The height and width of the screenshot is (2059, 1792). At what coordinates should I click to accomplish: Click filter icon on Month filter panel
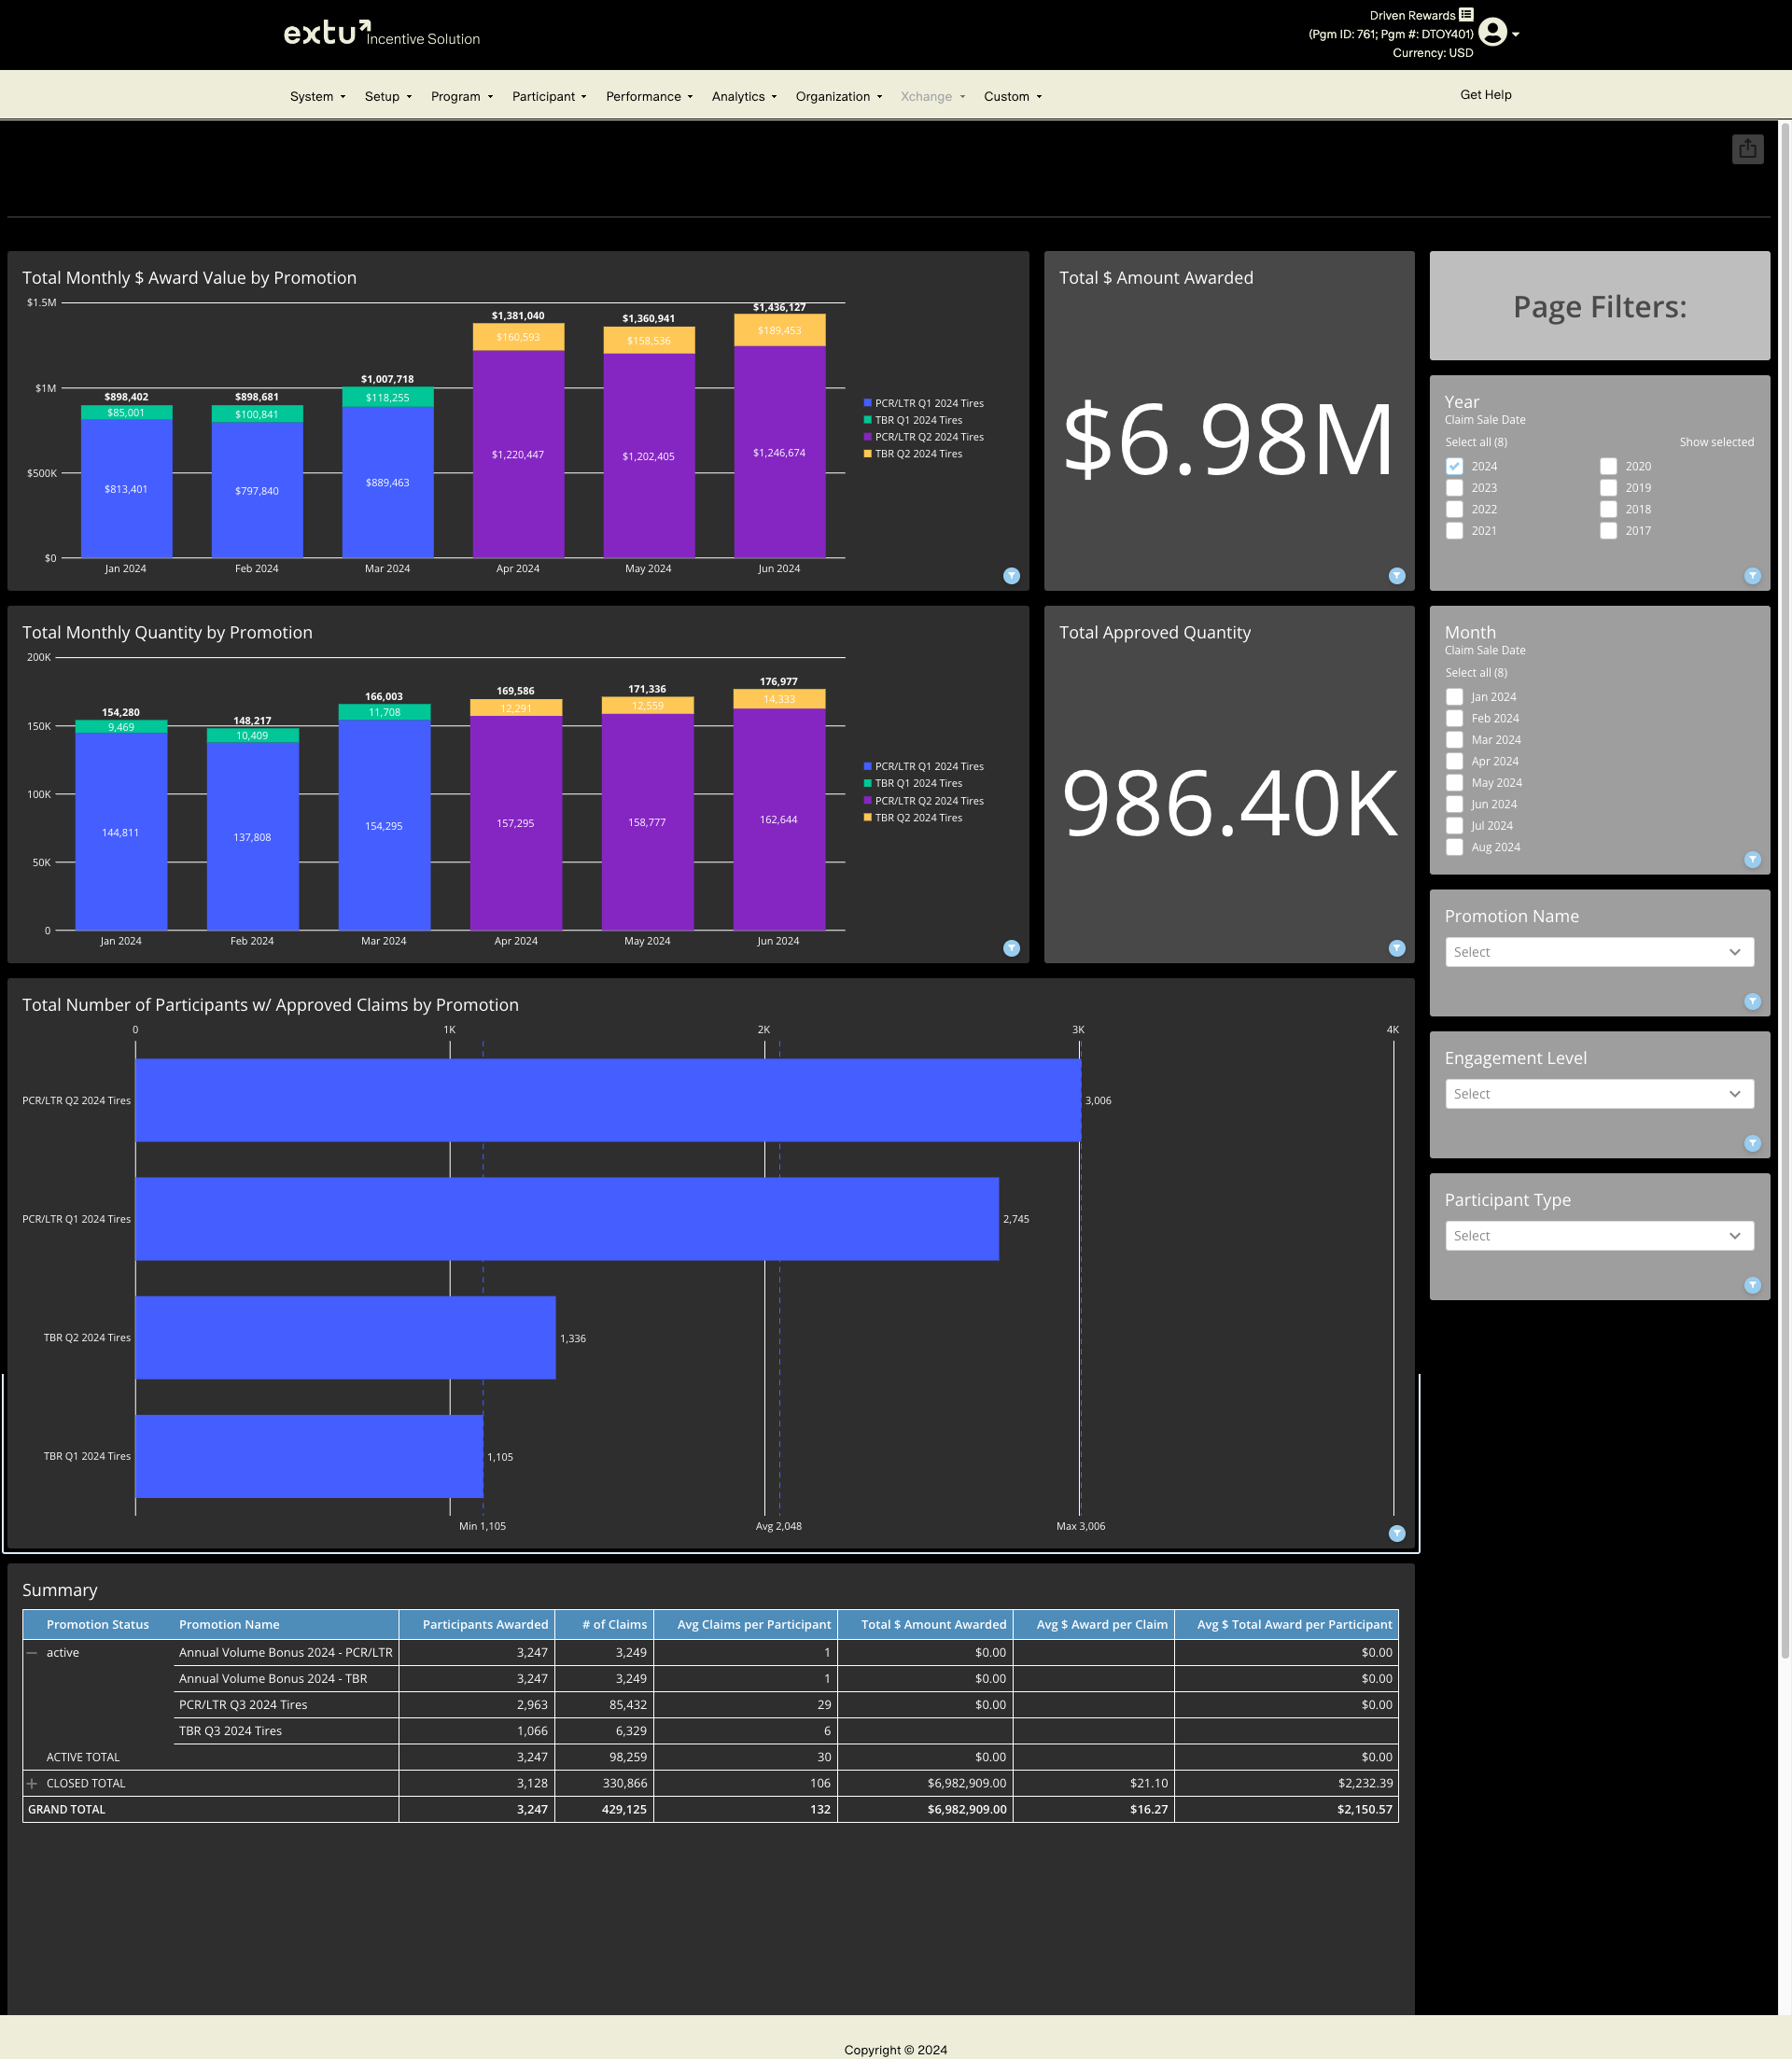pos(1752,859)
